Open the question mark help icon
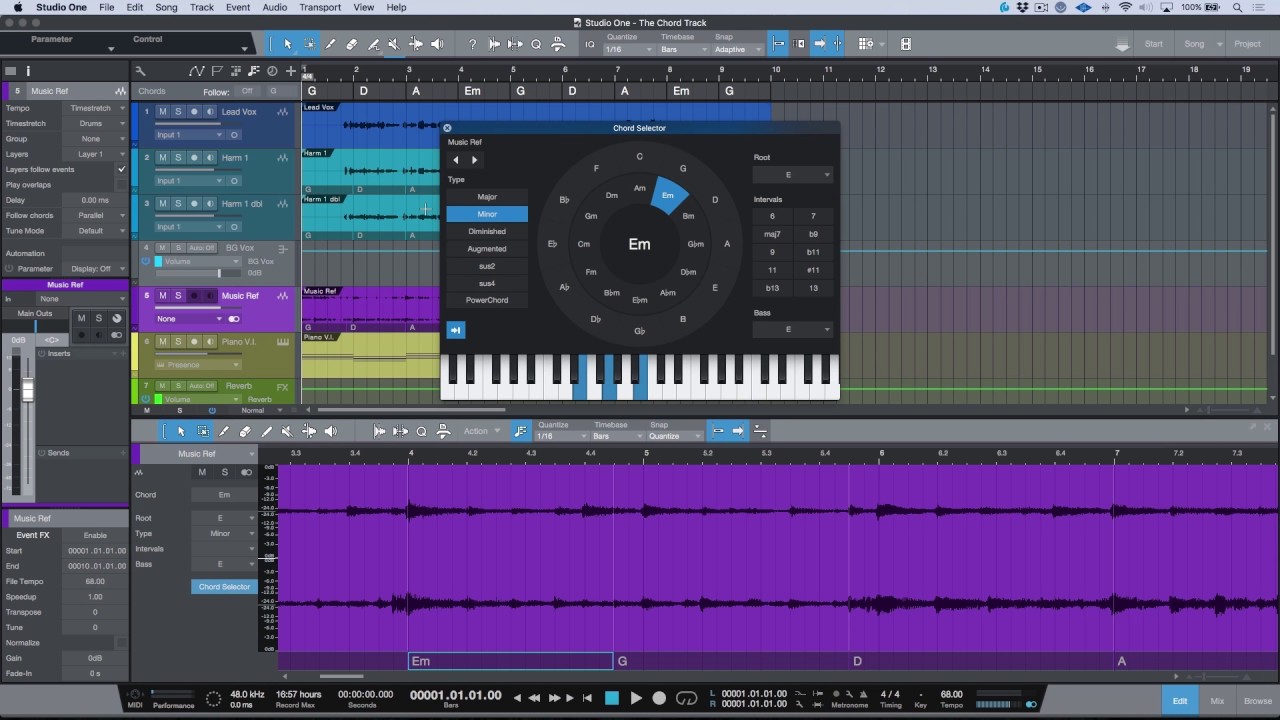Screen dimensions: 1280x720 (x=472, y=44)
